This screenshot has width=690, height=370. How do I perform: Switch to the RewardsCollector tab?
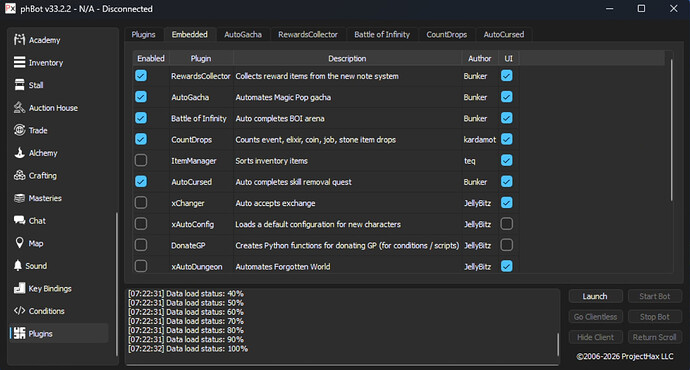[308, 34]
